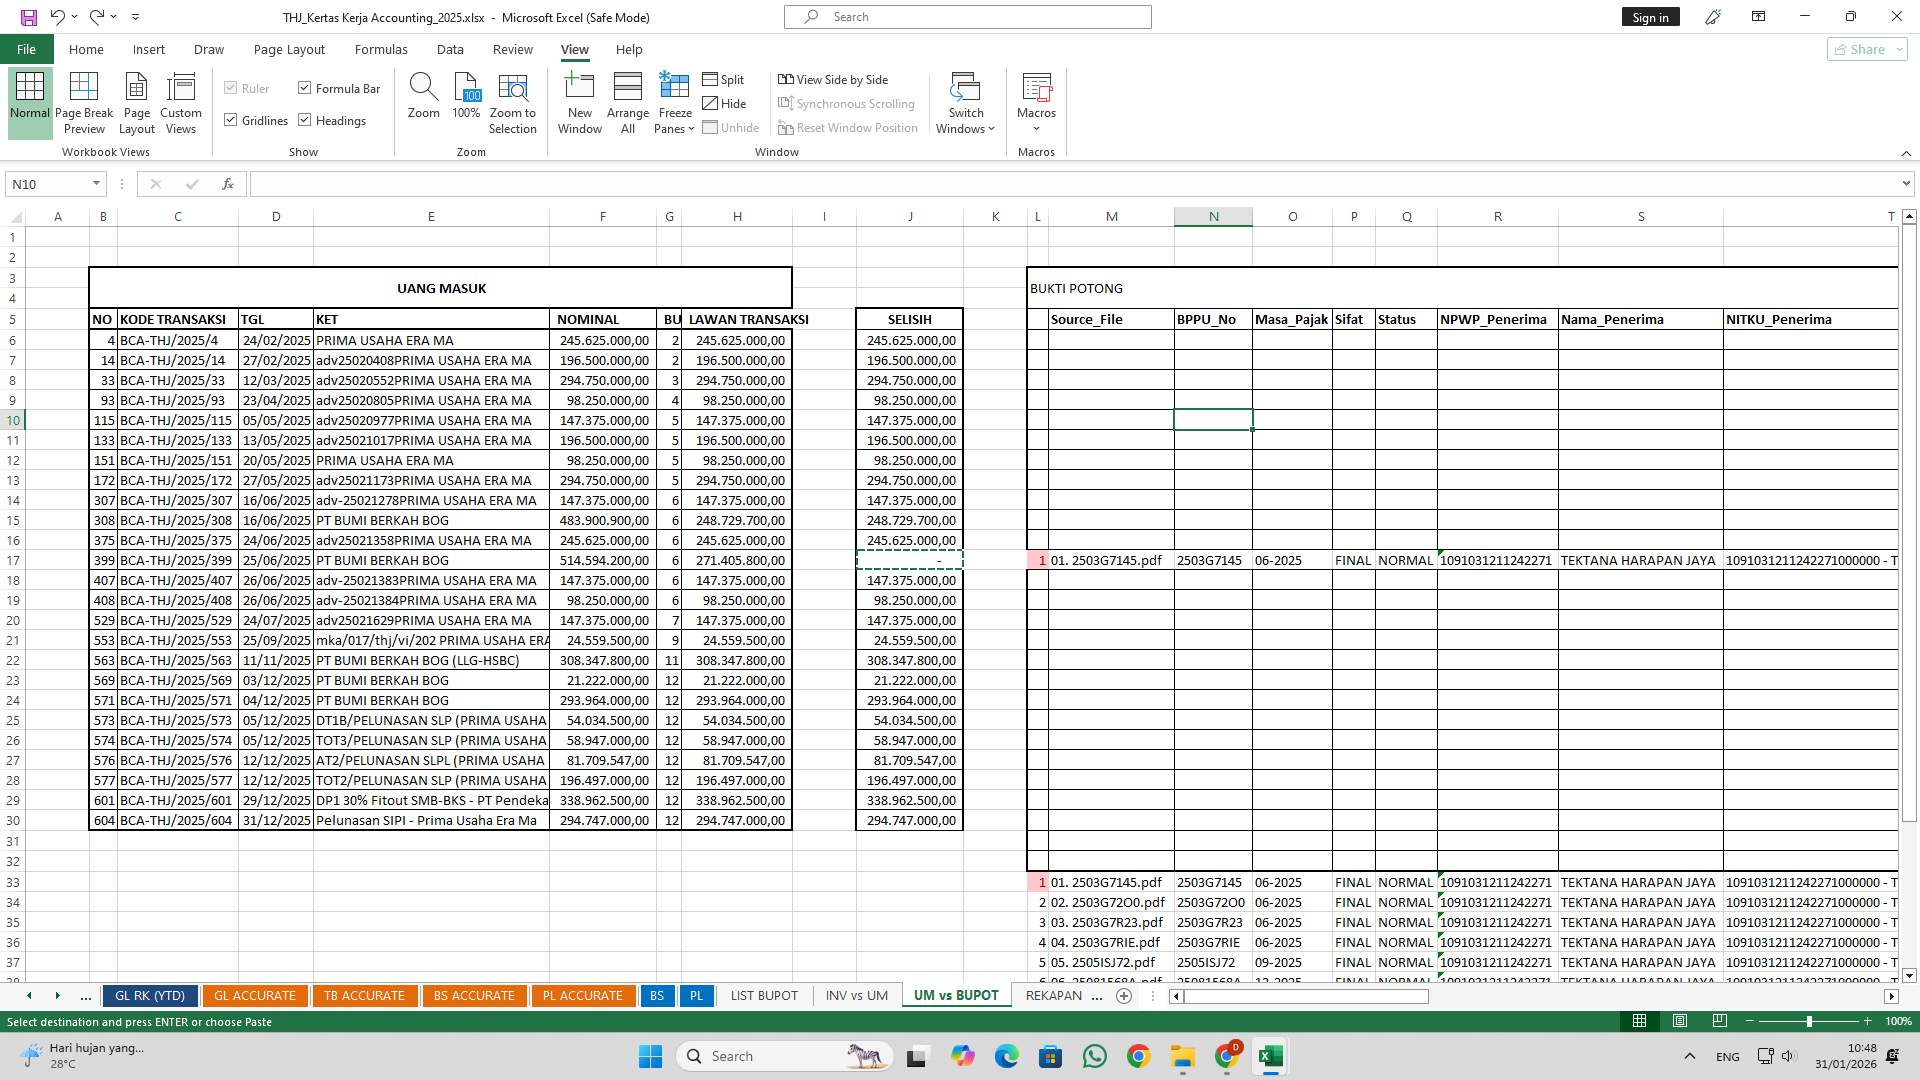Open the Zoom dialog with the magnifier icon
This screenshot has width=1920, height=1080.
coord(423,100)
